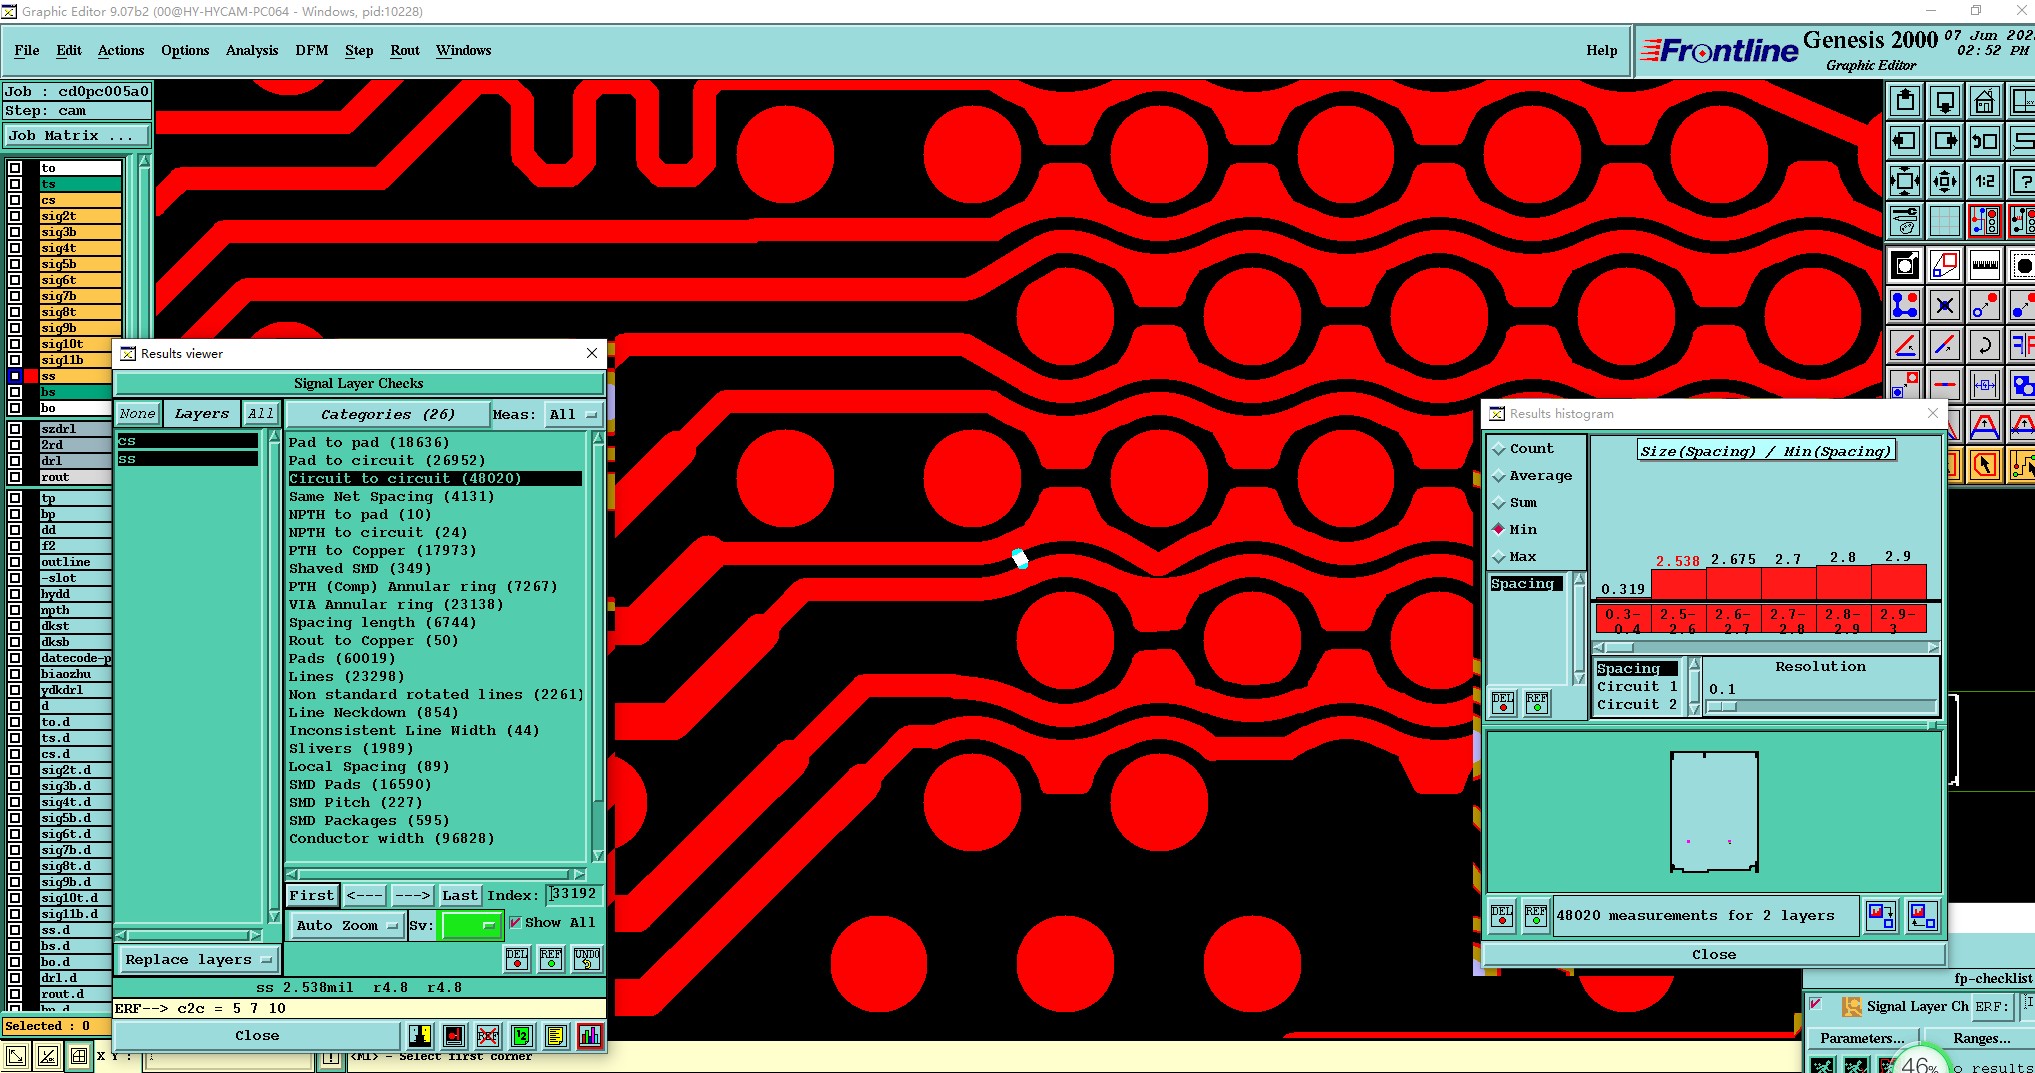Click the area zoom rectangle icon

[x=1945, y=265]
